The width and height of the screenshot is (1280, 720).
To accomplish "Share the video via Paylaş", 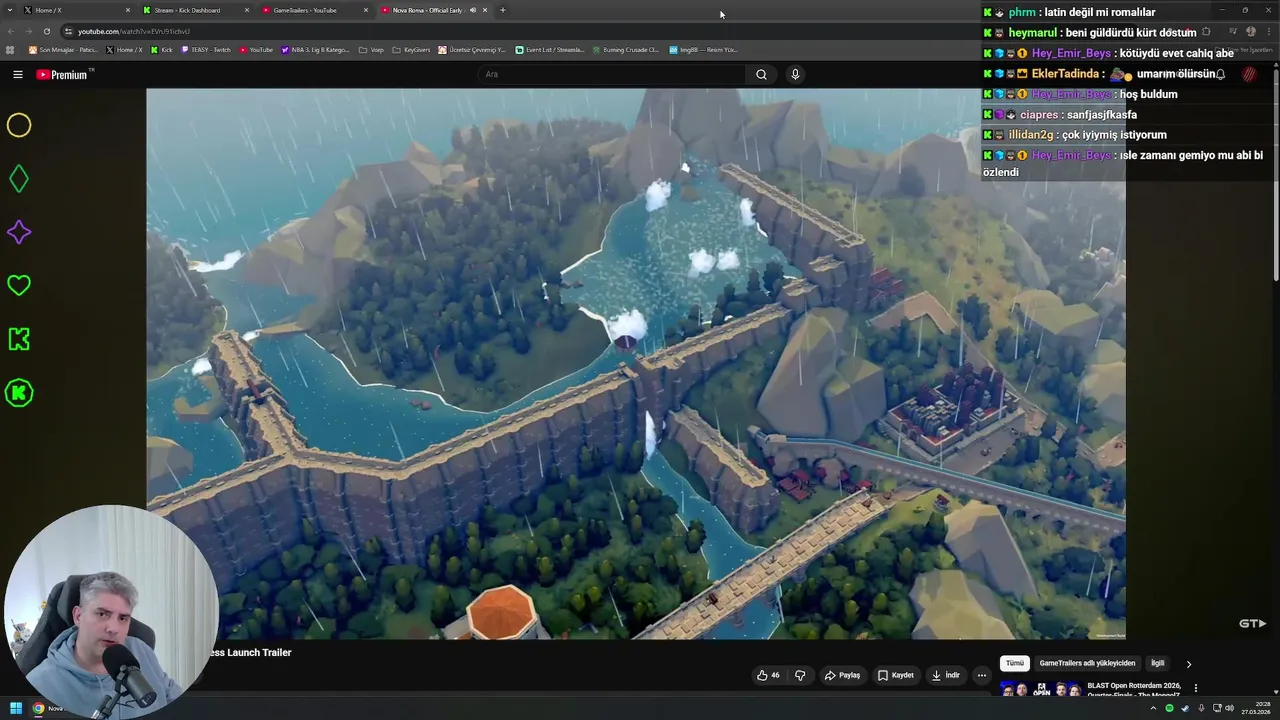I will coord(842,675).
